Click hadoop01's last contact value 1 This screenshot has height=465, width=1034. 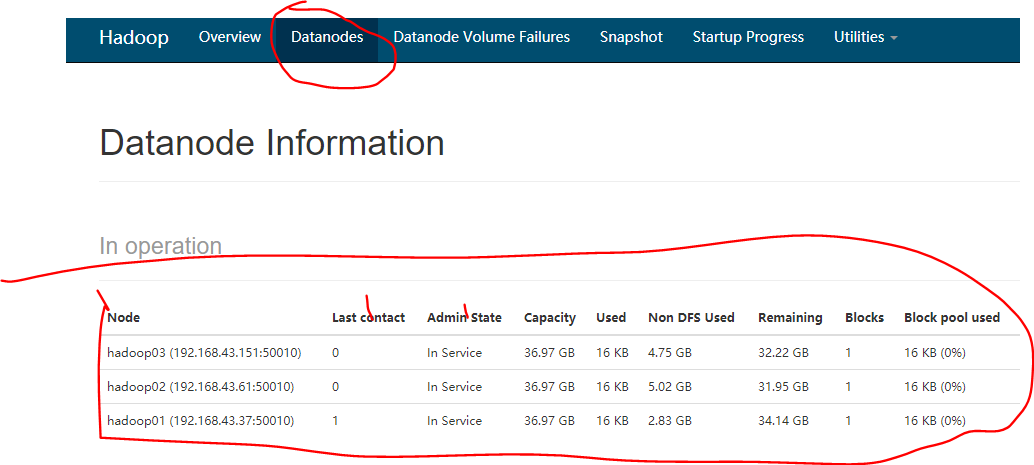tap(335, 420)
